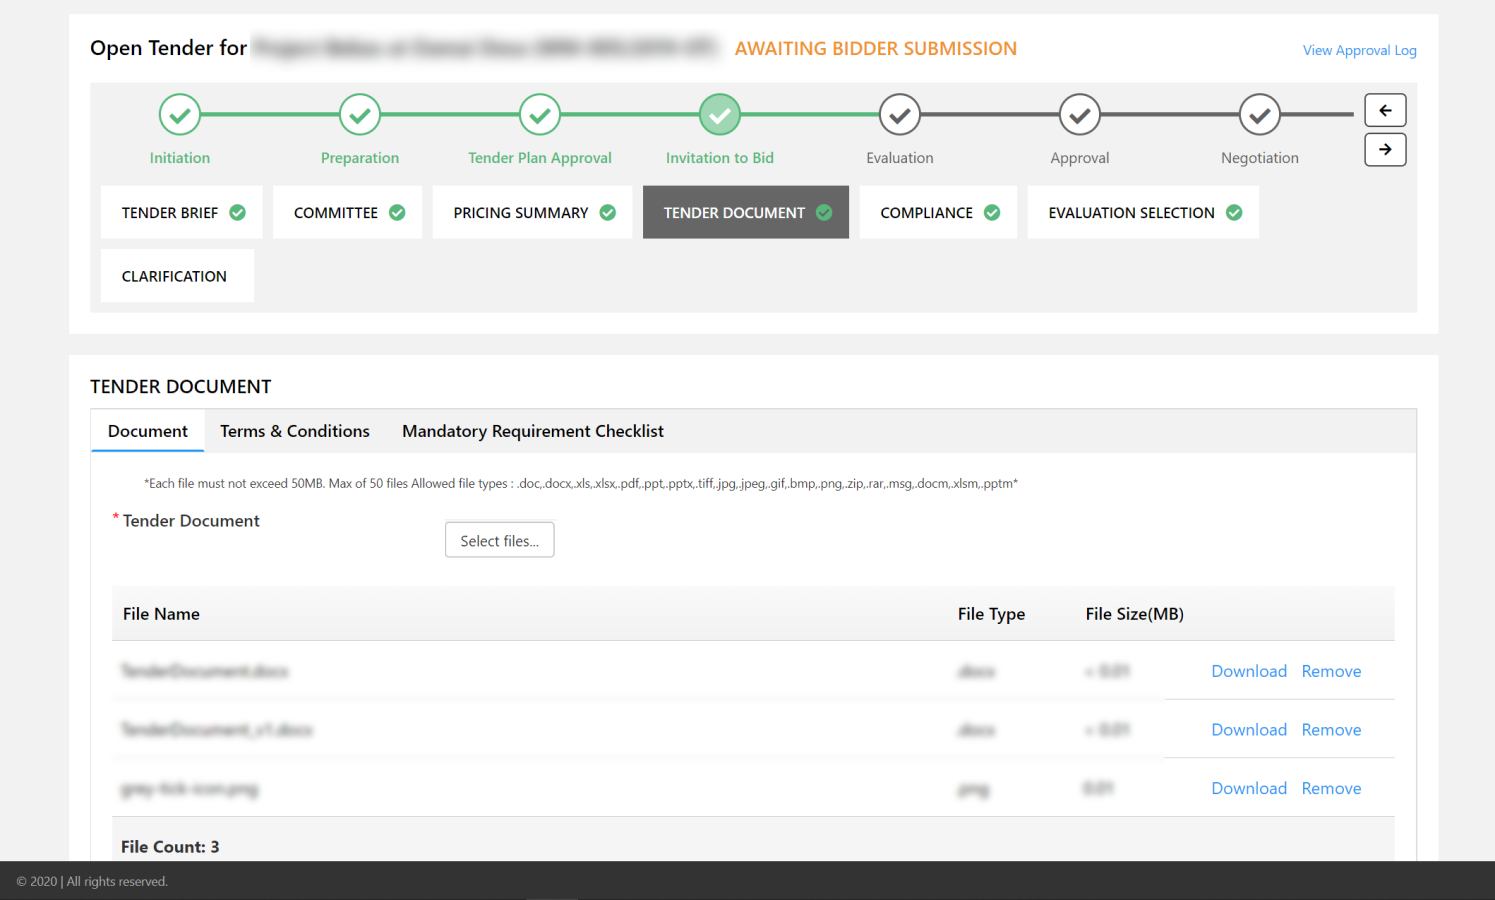This screenshot has width=1495, height=900.
Task: Click the Tender Plan Approval check icon
Action: (540, 114)
